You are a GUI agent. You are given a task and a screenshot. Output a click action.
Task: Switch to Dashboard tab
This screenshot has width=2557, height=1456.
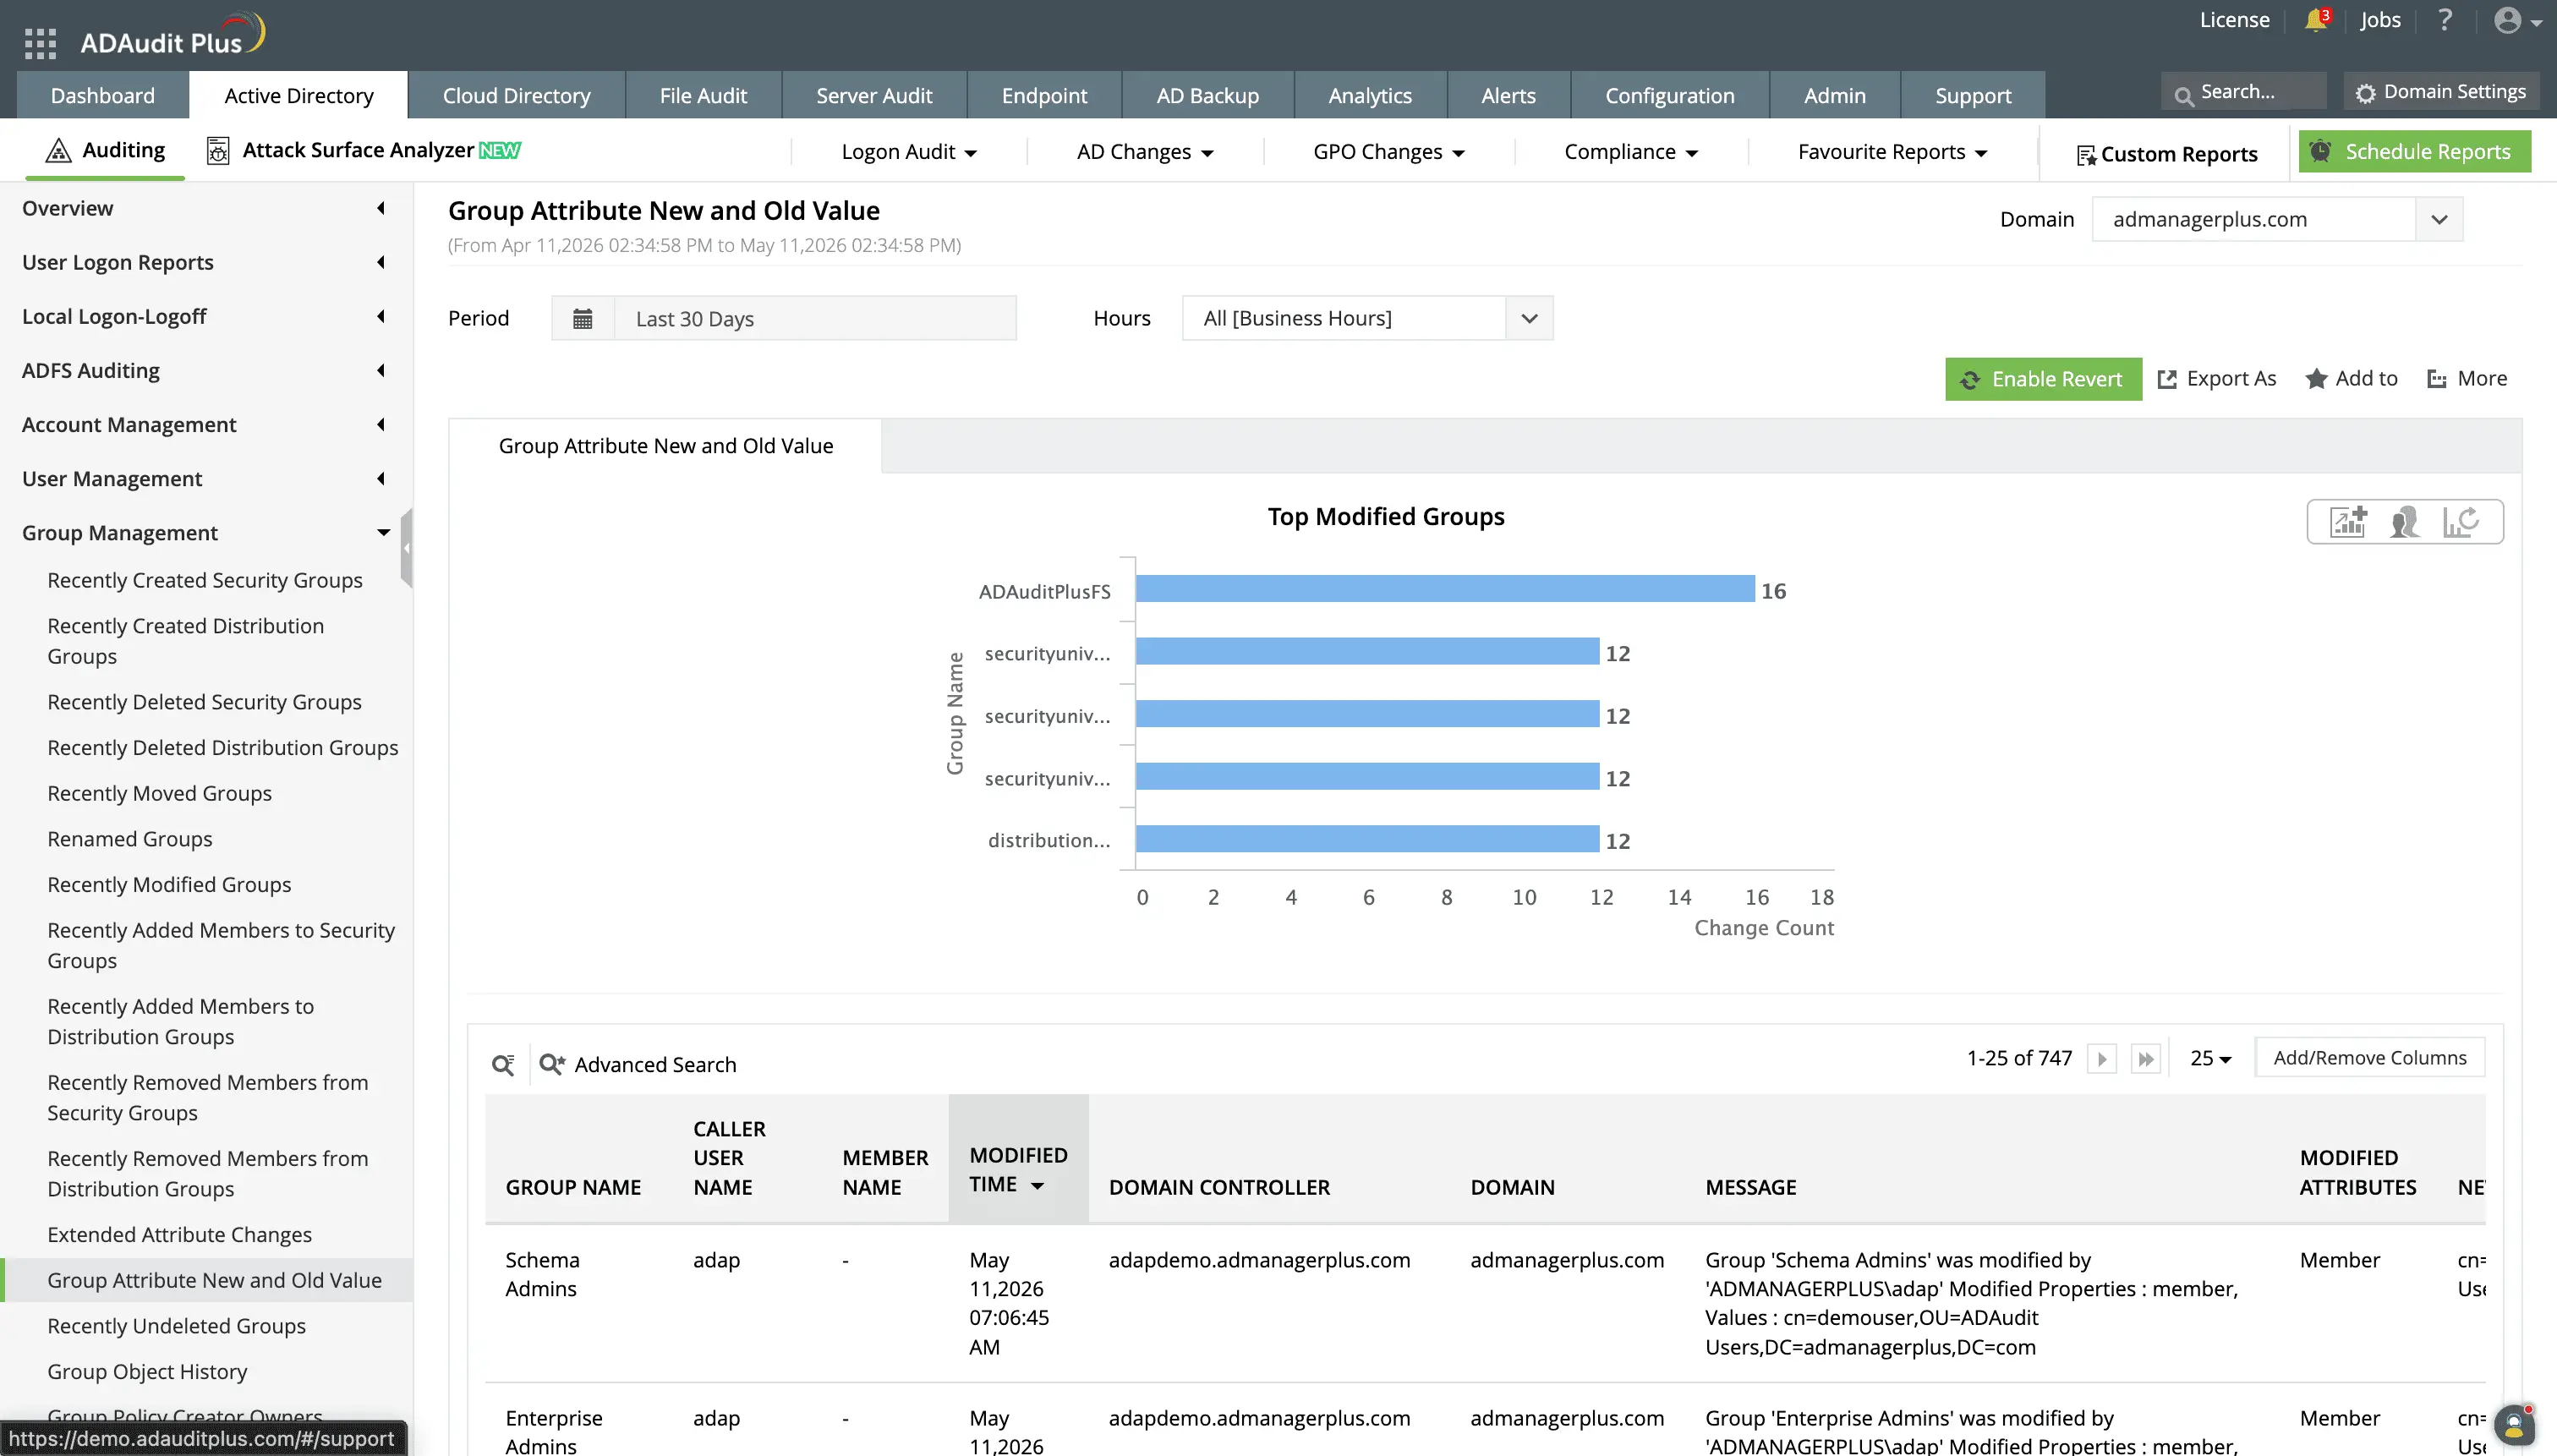103,95
